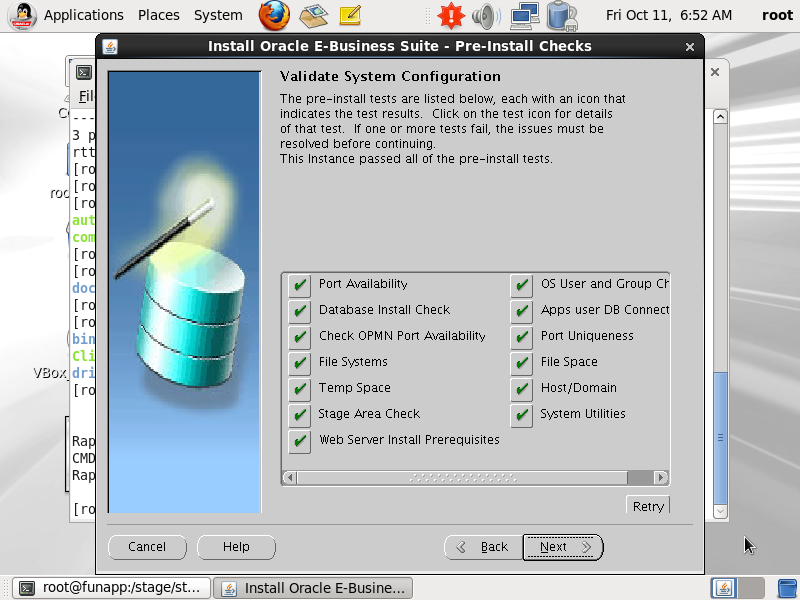
Task: Click the Port Availability test result icon
Action: tap(299, 285)
